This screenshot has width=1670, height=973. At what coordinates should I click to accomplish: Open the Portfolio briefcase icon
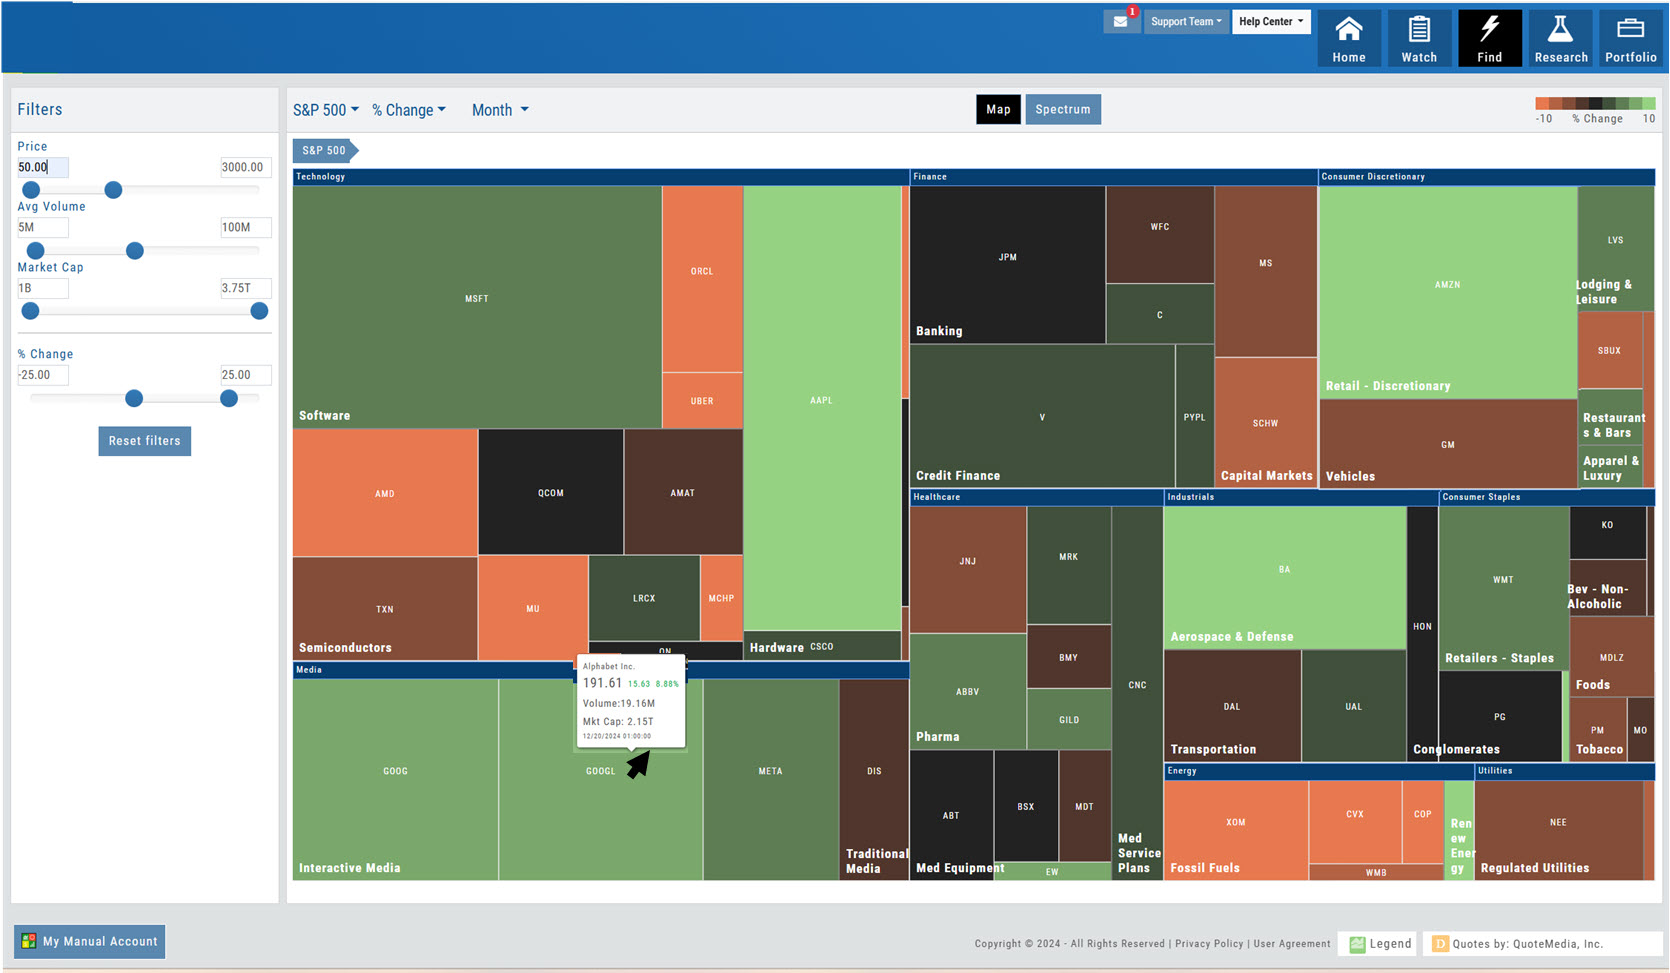[1630, 39]
